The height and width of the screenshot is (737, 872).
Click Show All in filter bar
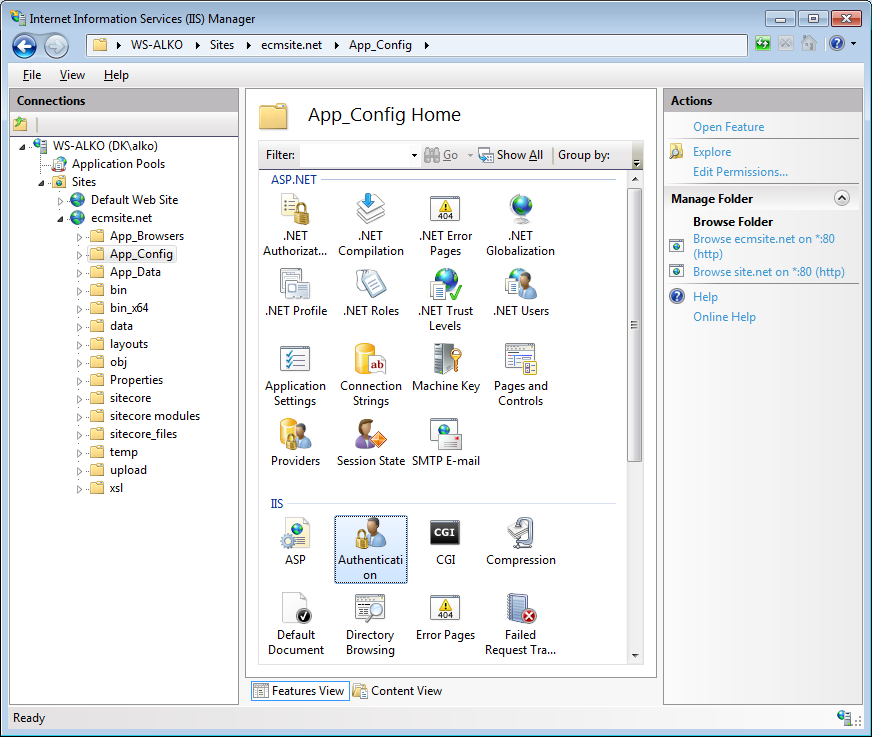point(511,155)
